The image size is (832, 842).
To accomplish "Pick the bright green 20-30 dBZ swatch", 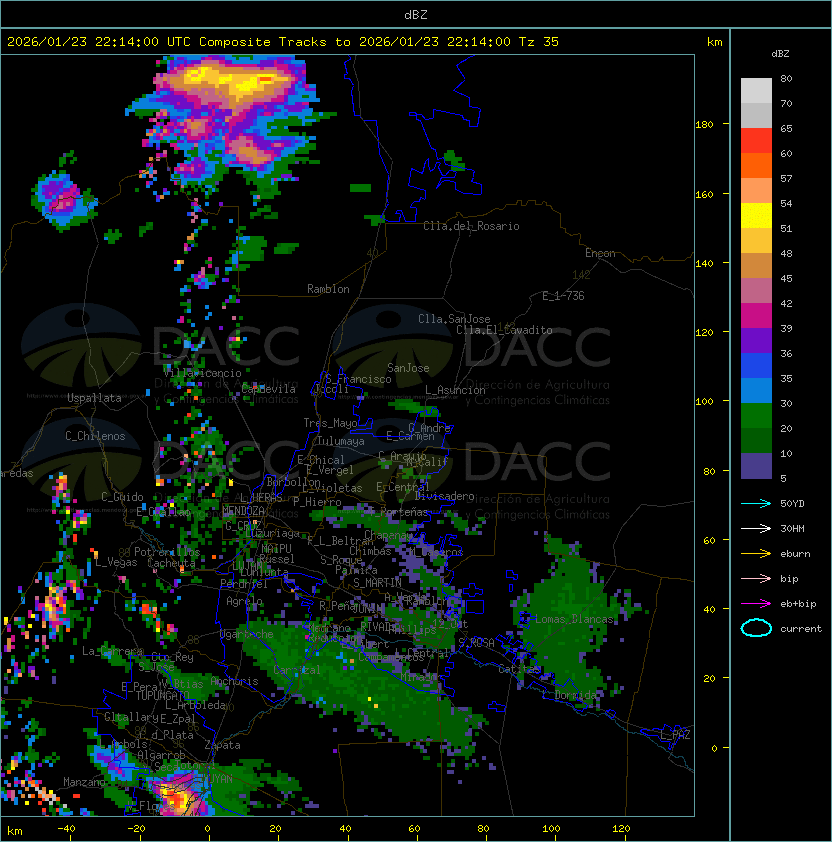I will click(x=756, y=416).
